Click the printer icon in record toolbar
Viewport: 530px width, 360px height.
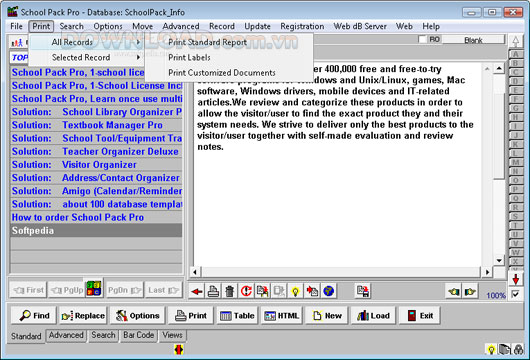click(213, 291)
